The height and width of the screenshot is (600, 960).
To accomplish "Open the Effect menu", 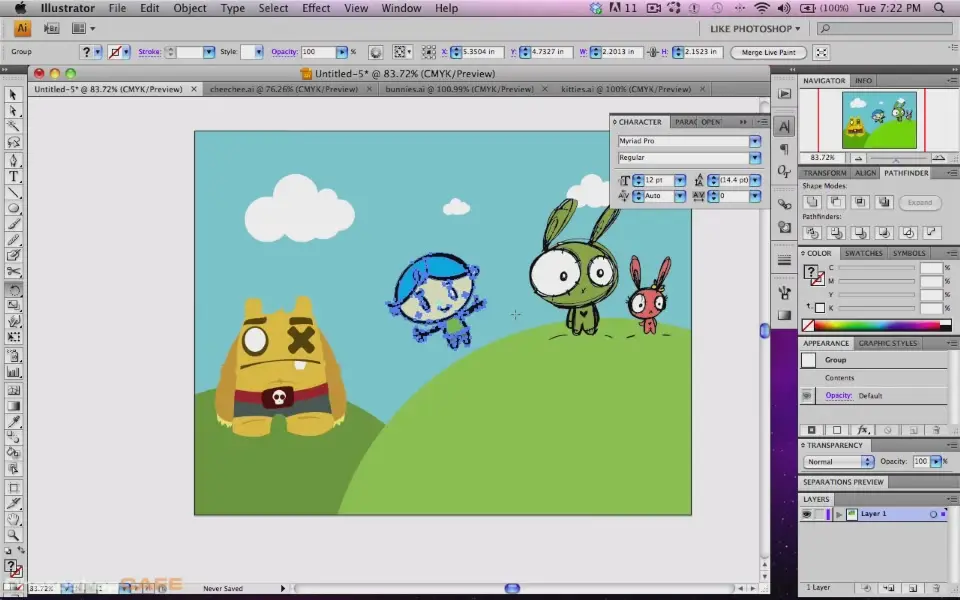I will [316, 8].
